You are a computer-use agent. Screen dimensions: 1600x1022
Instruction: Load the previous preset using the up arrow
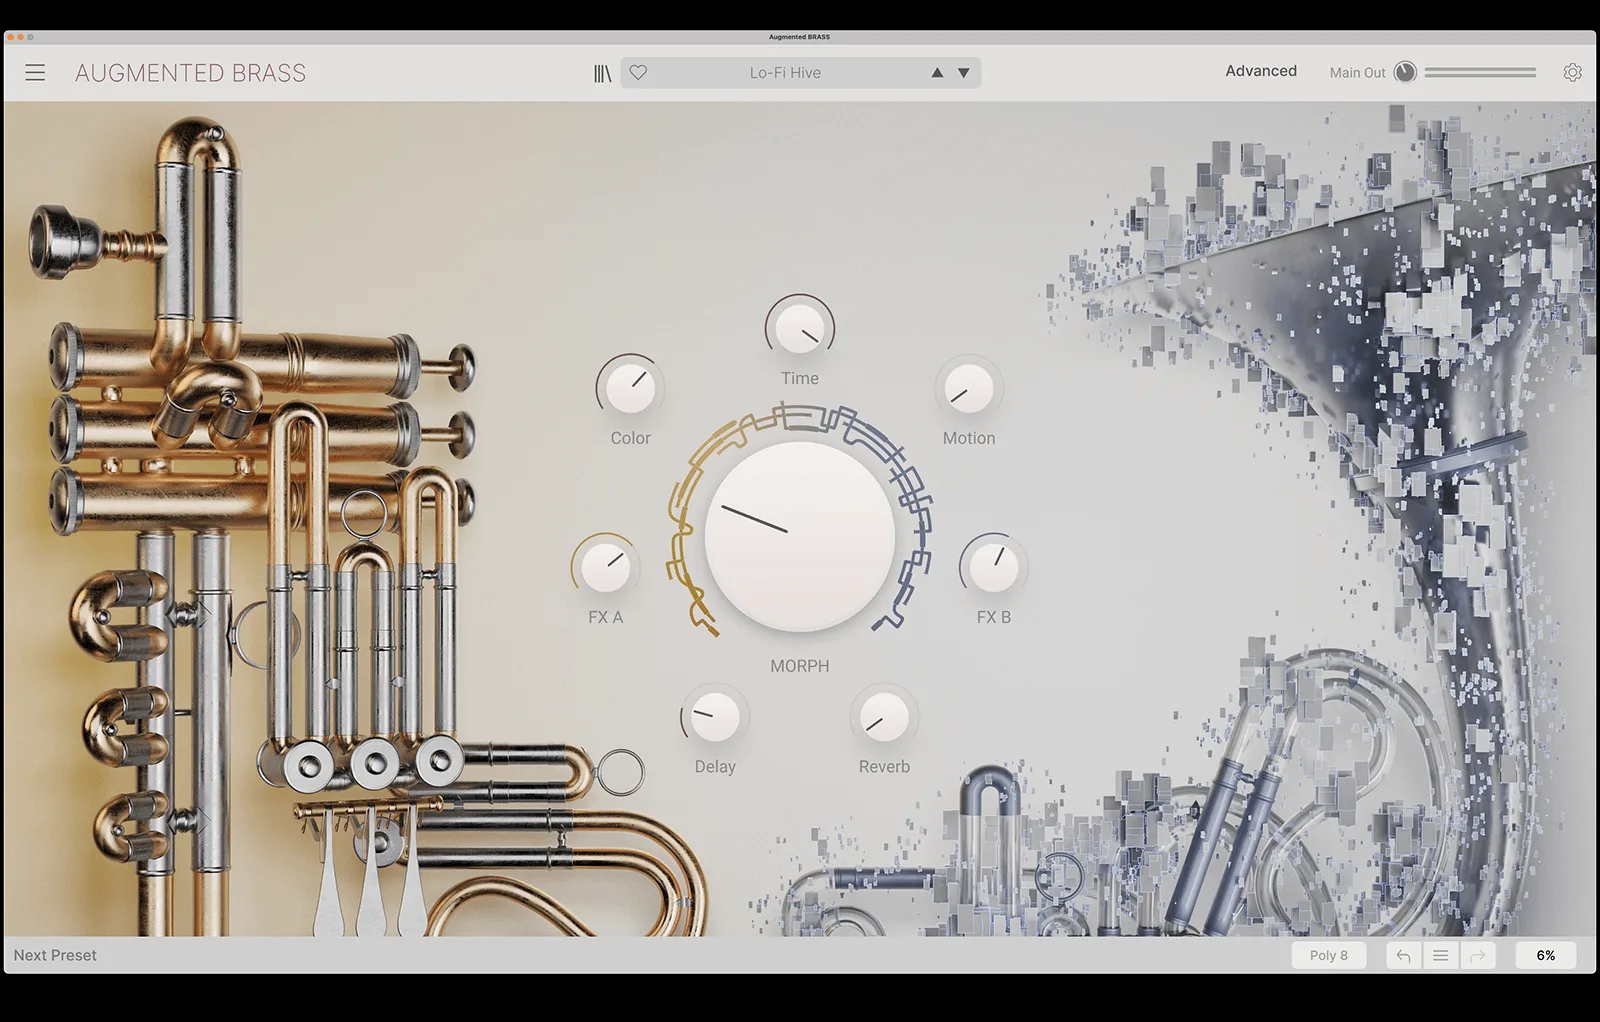tap(937, 72)
